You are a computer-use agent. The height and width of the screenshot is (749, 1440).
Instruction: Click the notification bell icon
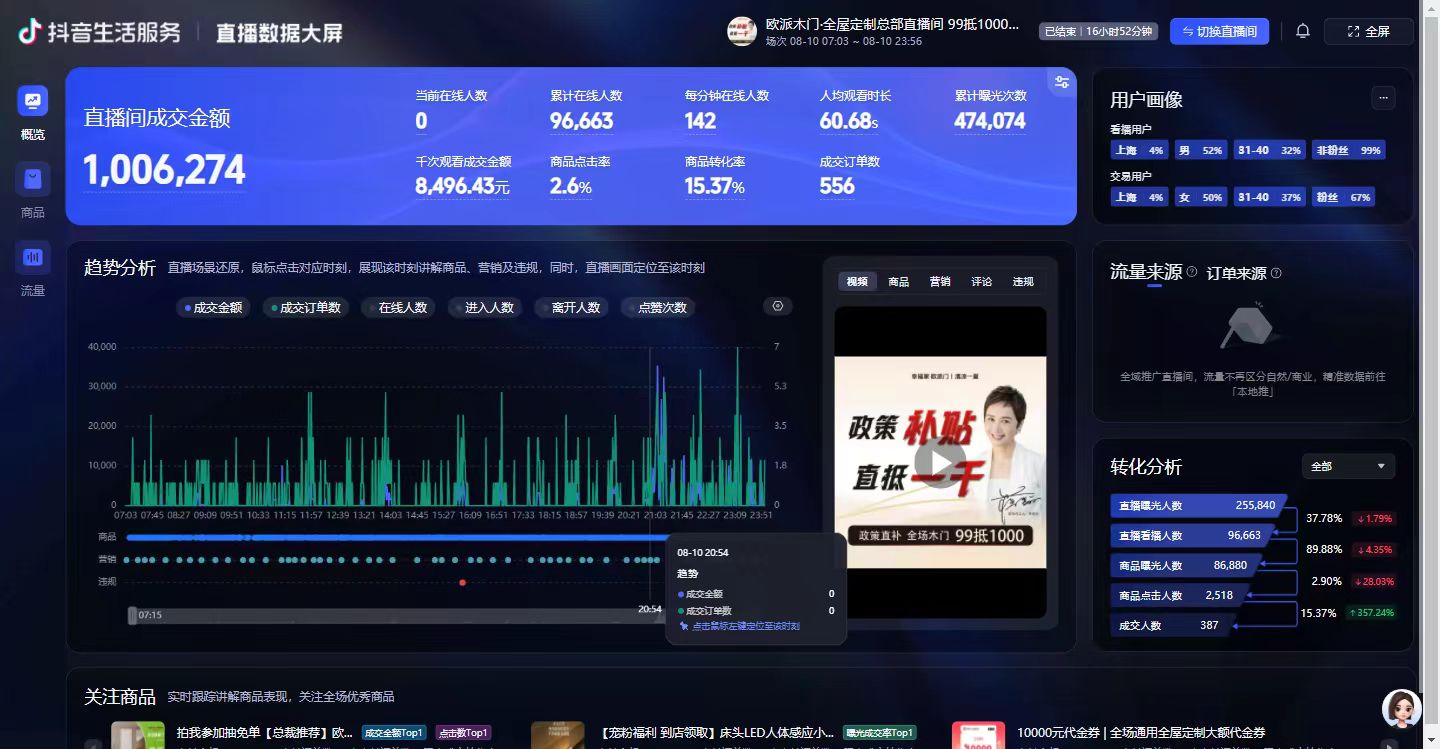pos(1302,31)
